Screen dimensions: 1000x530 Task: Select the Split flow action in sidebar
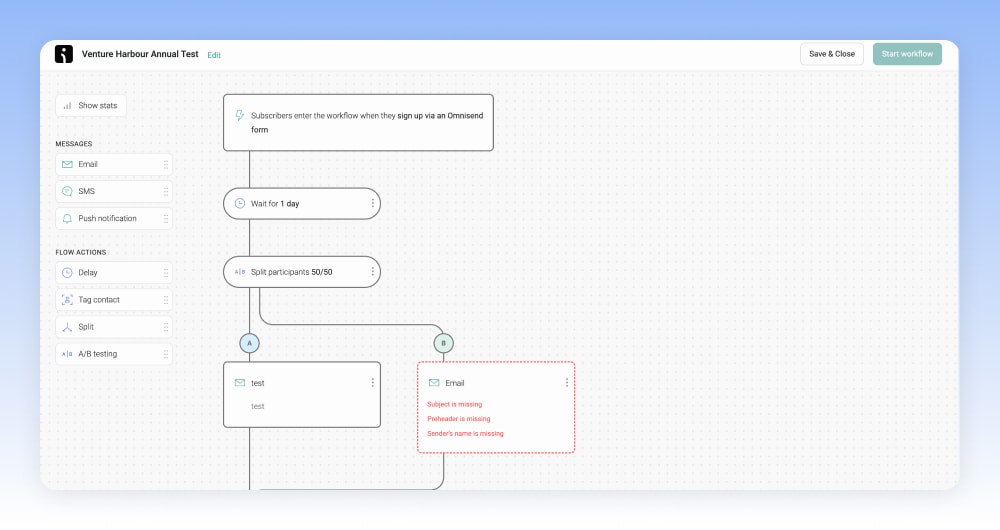pos(114,327)
